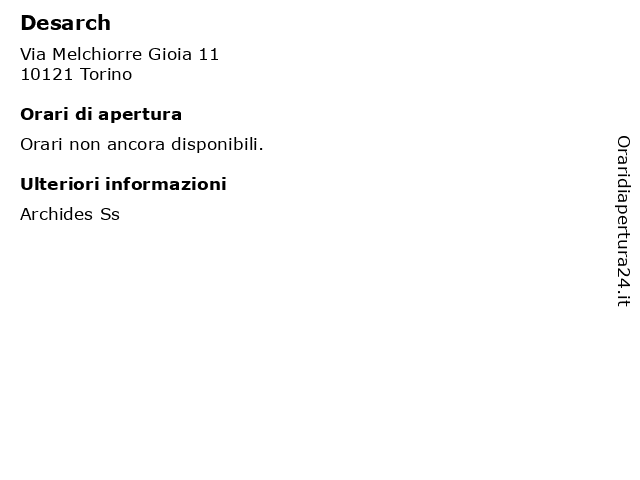
Task: Click the word Ulteriori
Action: tap(60, 184)
